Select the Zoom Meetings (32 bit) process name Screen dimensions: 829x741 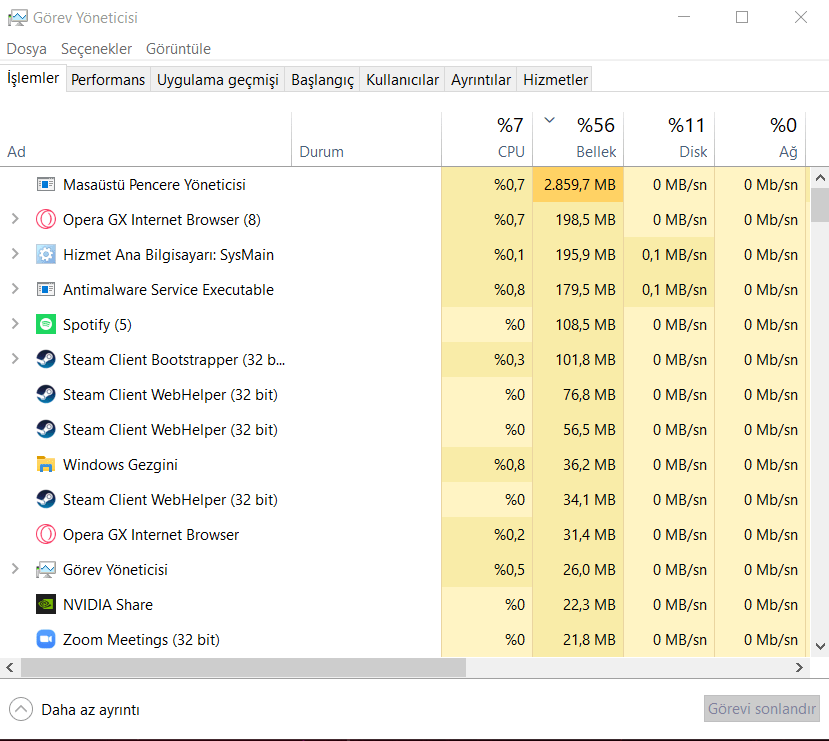pos(141,640)
